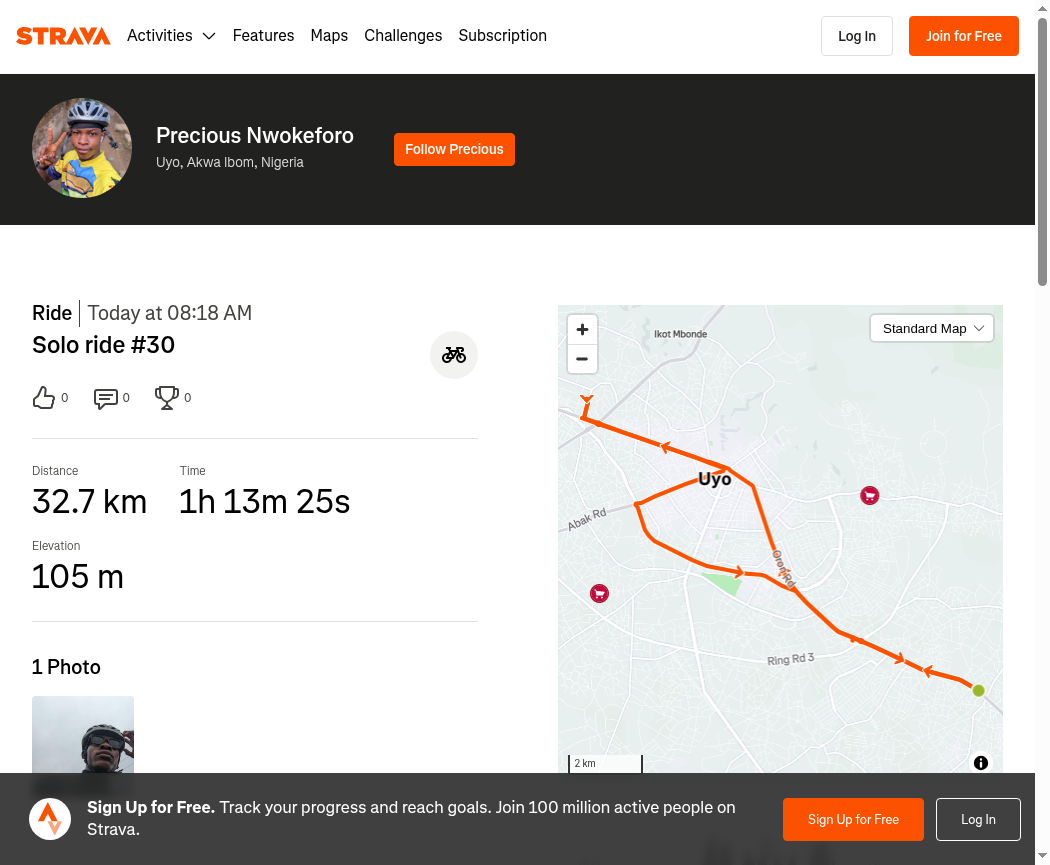Click the 32.7 km distance value
1050x865 pixels.
89,501
